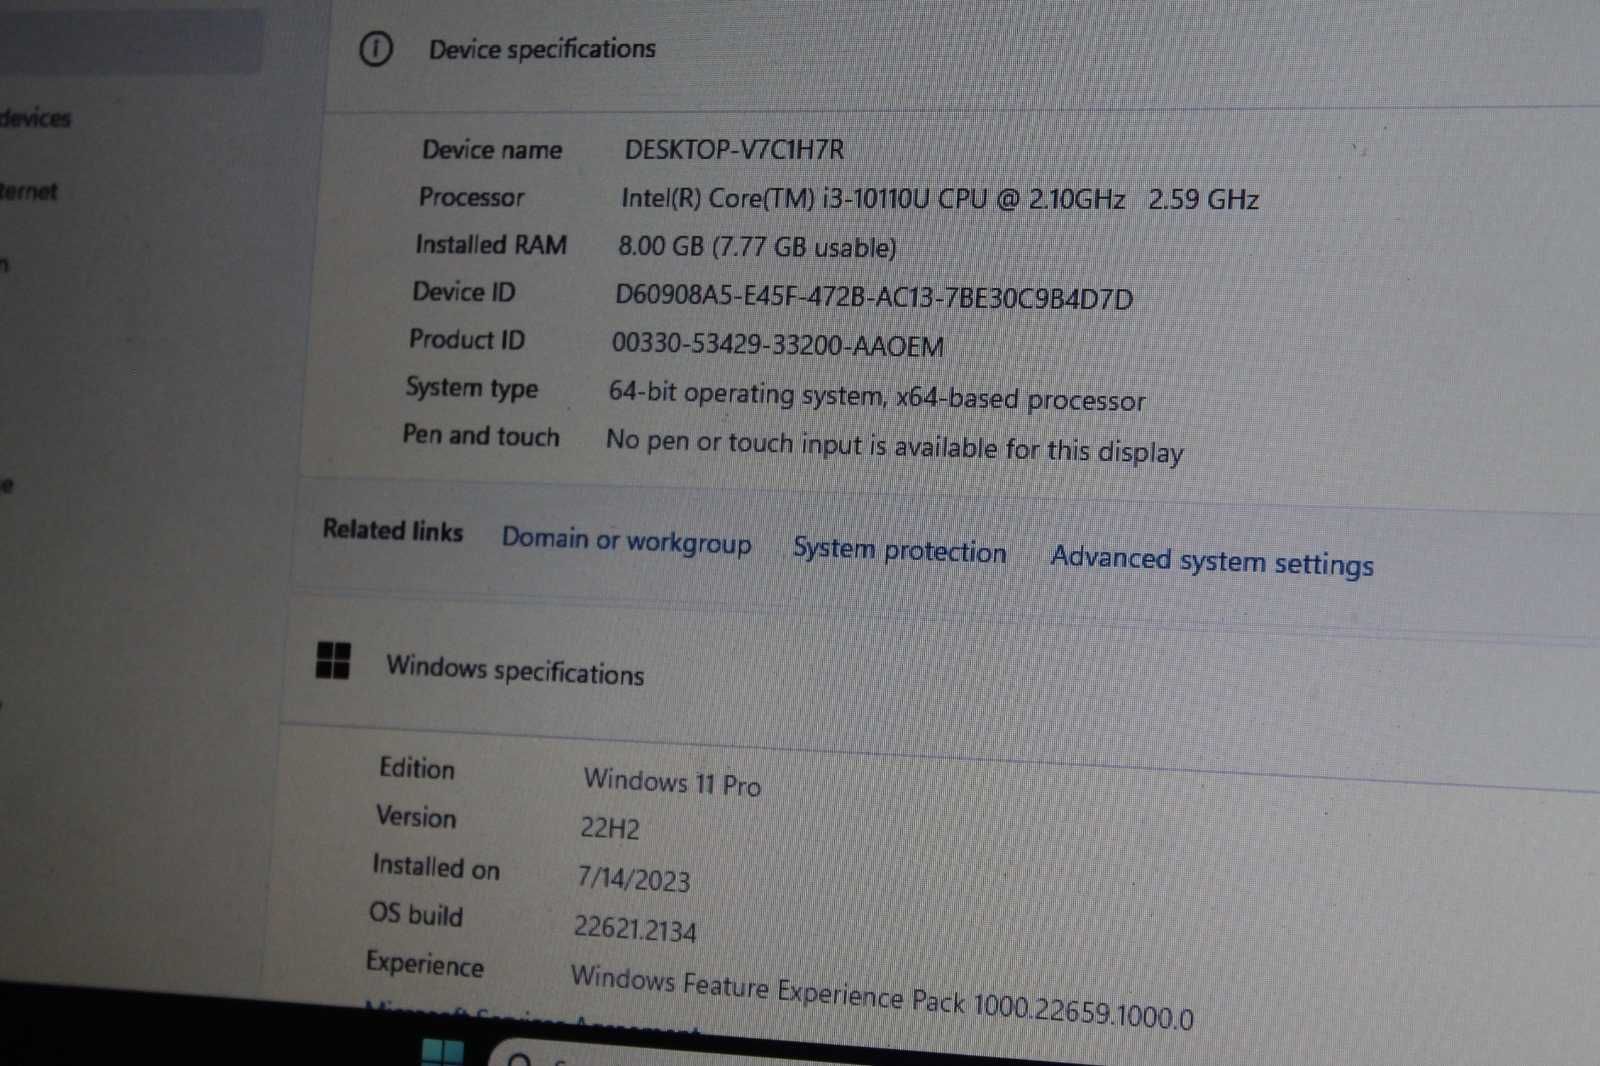The width and height of the screenshot is (1600, 1066).
Task: Select the Processor value Intel Core i3-10110U
Action: click(x=939, y=198)
